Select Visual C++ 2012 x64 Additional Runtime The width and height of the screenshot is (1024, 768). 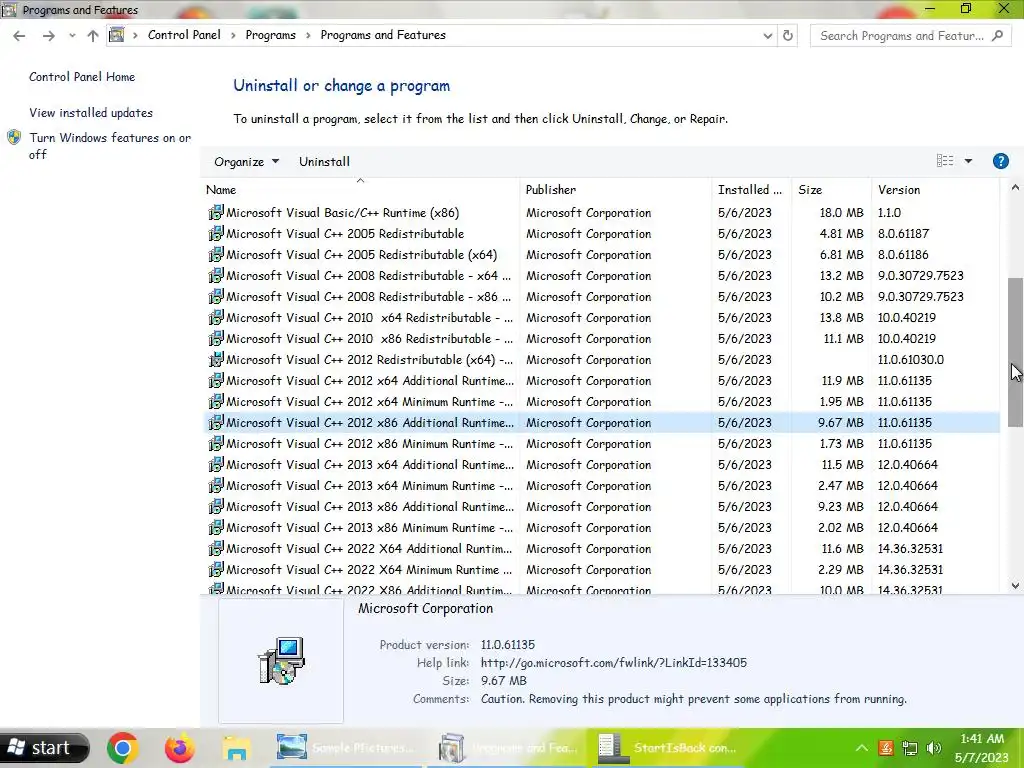601,381
